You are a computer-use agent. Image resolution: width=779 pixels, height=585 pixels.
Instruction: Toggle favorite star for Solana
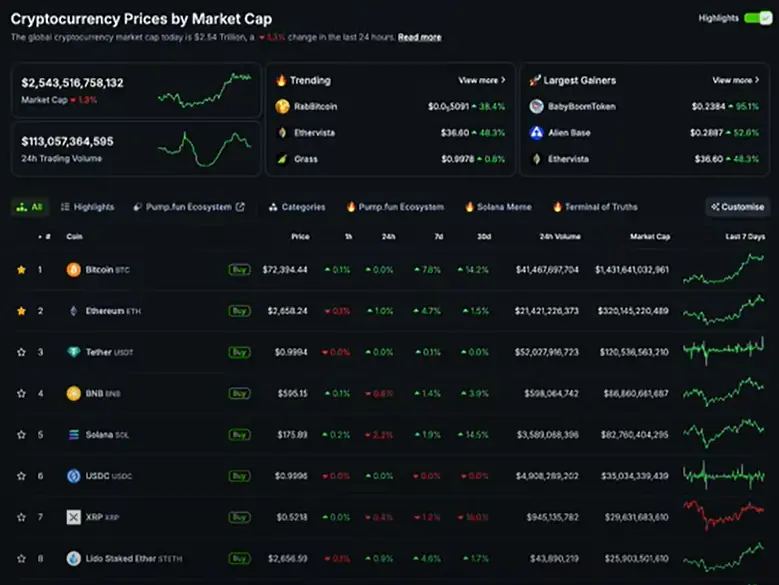[x=21, y=435]
